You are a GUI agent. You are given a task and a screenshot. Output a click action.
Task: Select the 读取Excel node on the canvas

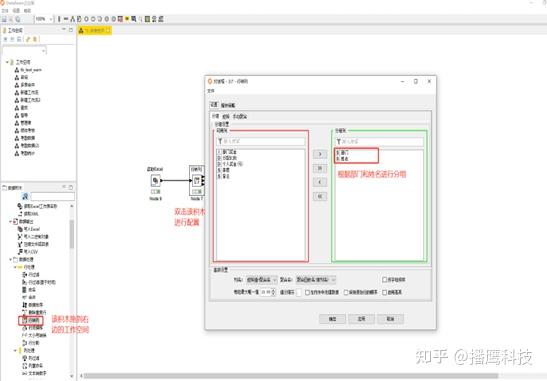[x=156, y=180]
